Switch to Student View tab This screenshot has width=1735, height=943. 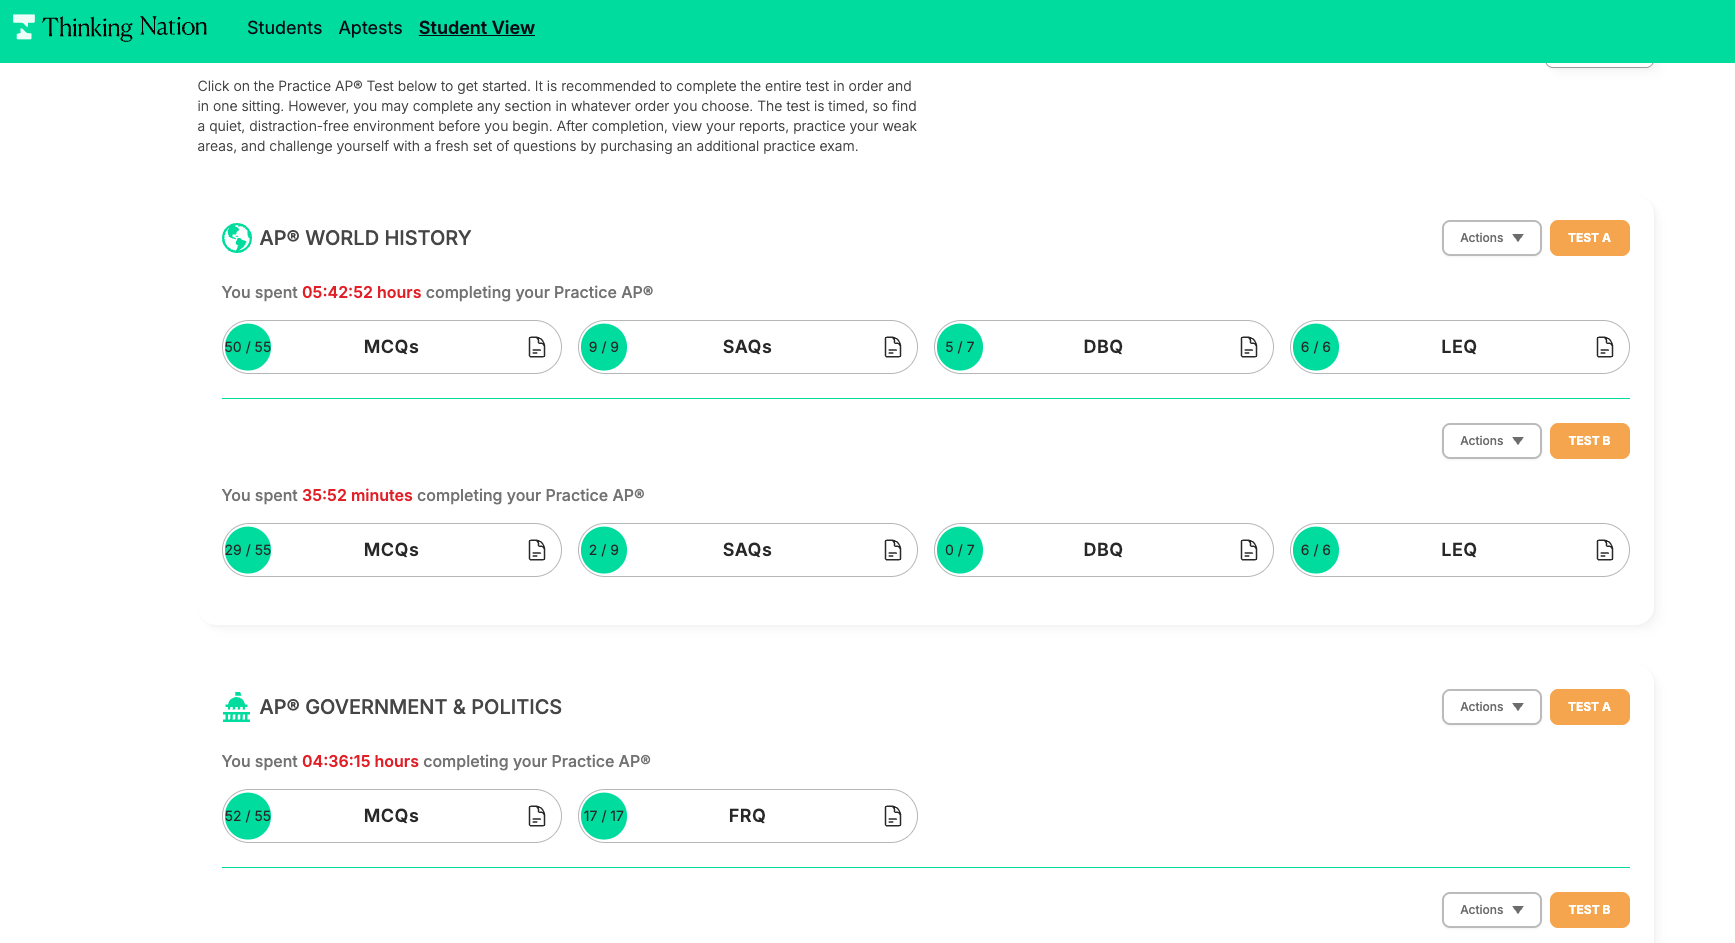click(x=476, y=28)
